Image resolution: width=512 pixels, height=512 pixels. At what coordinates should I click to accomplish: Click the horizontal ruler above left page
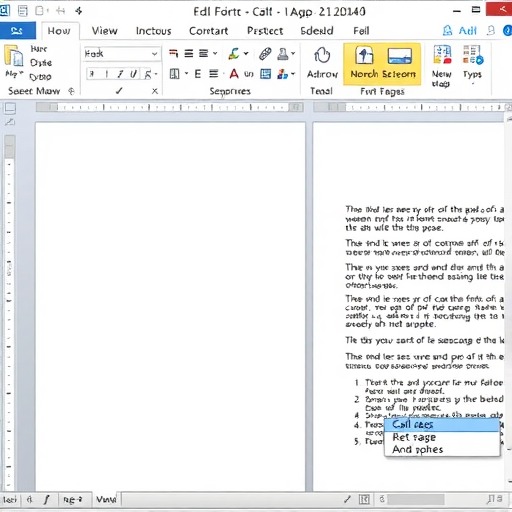(x=170, y=107)
